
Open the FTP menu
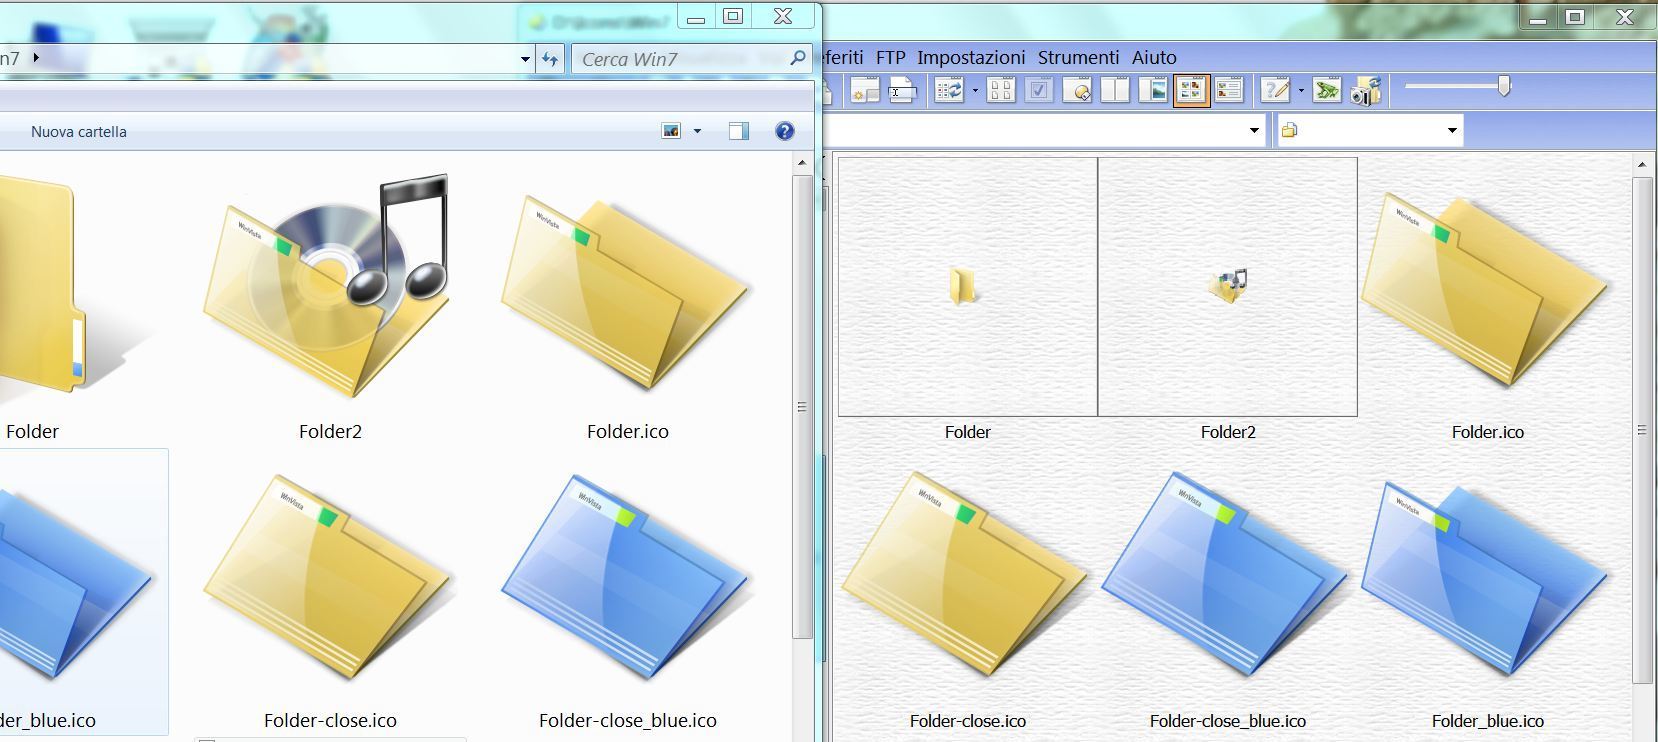pos(890,57)
